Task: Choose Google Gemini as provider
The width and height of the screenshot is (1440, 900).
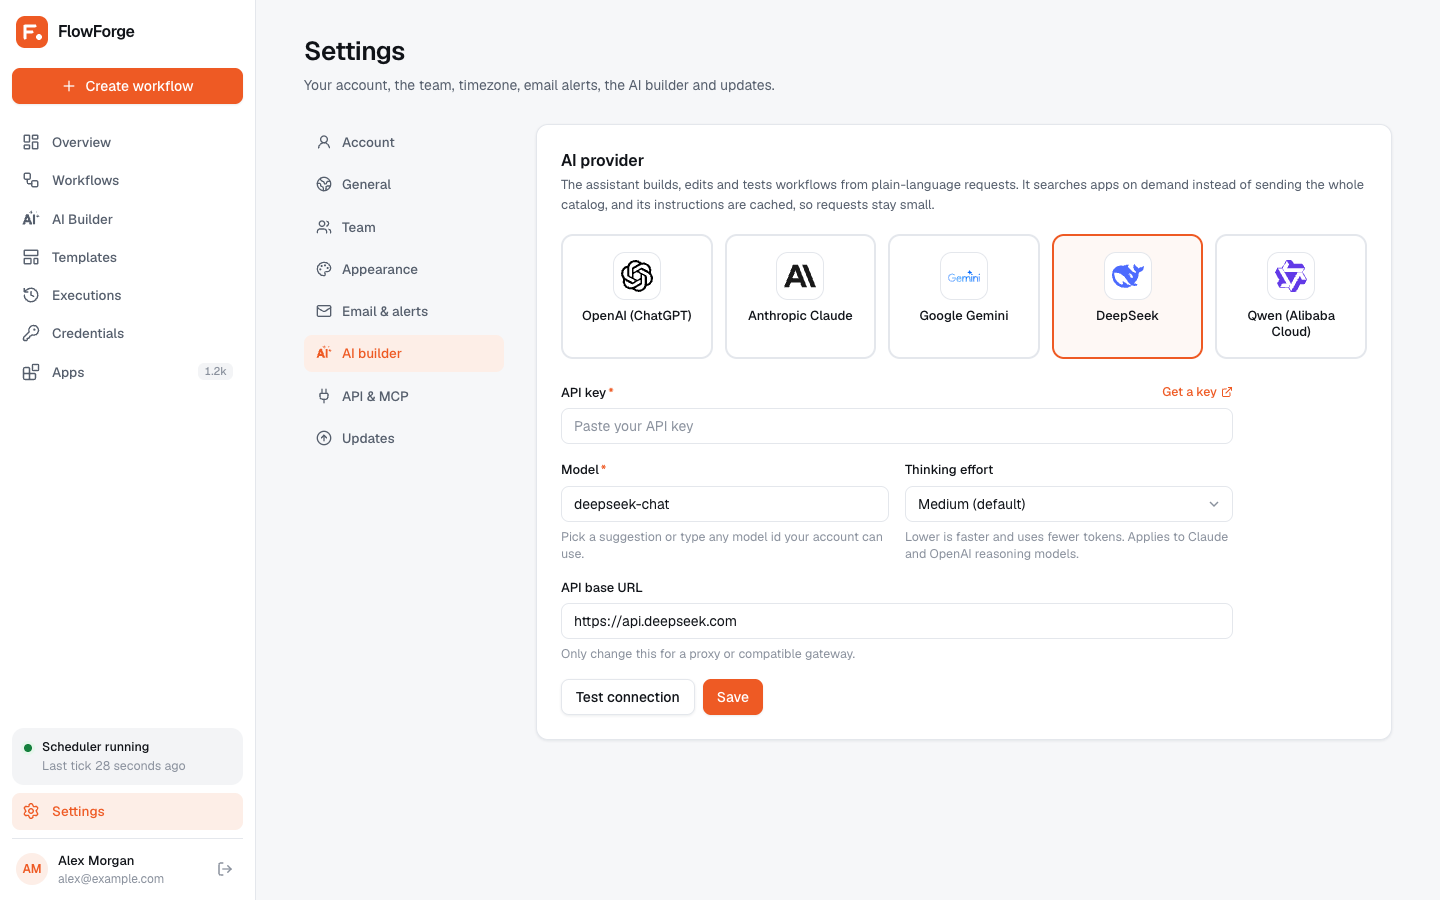Action: (x=964, y=296)
